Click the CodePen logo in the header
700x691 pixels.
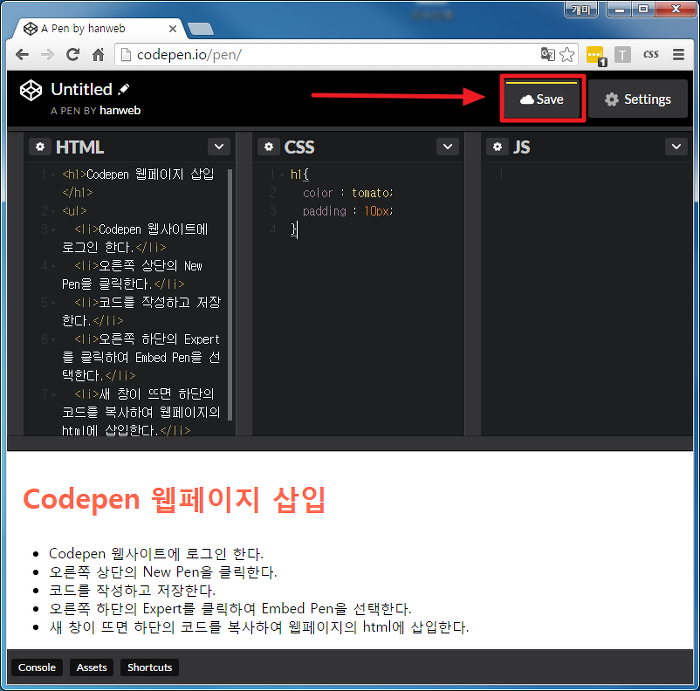click(31, 90)
